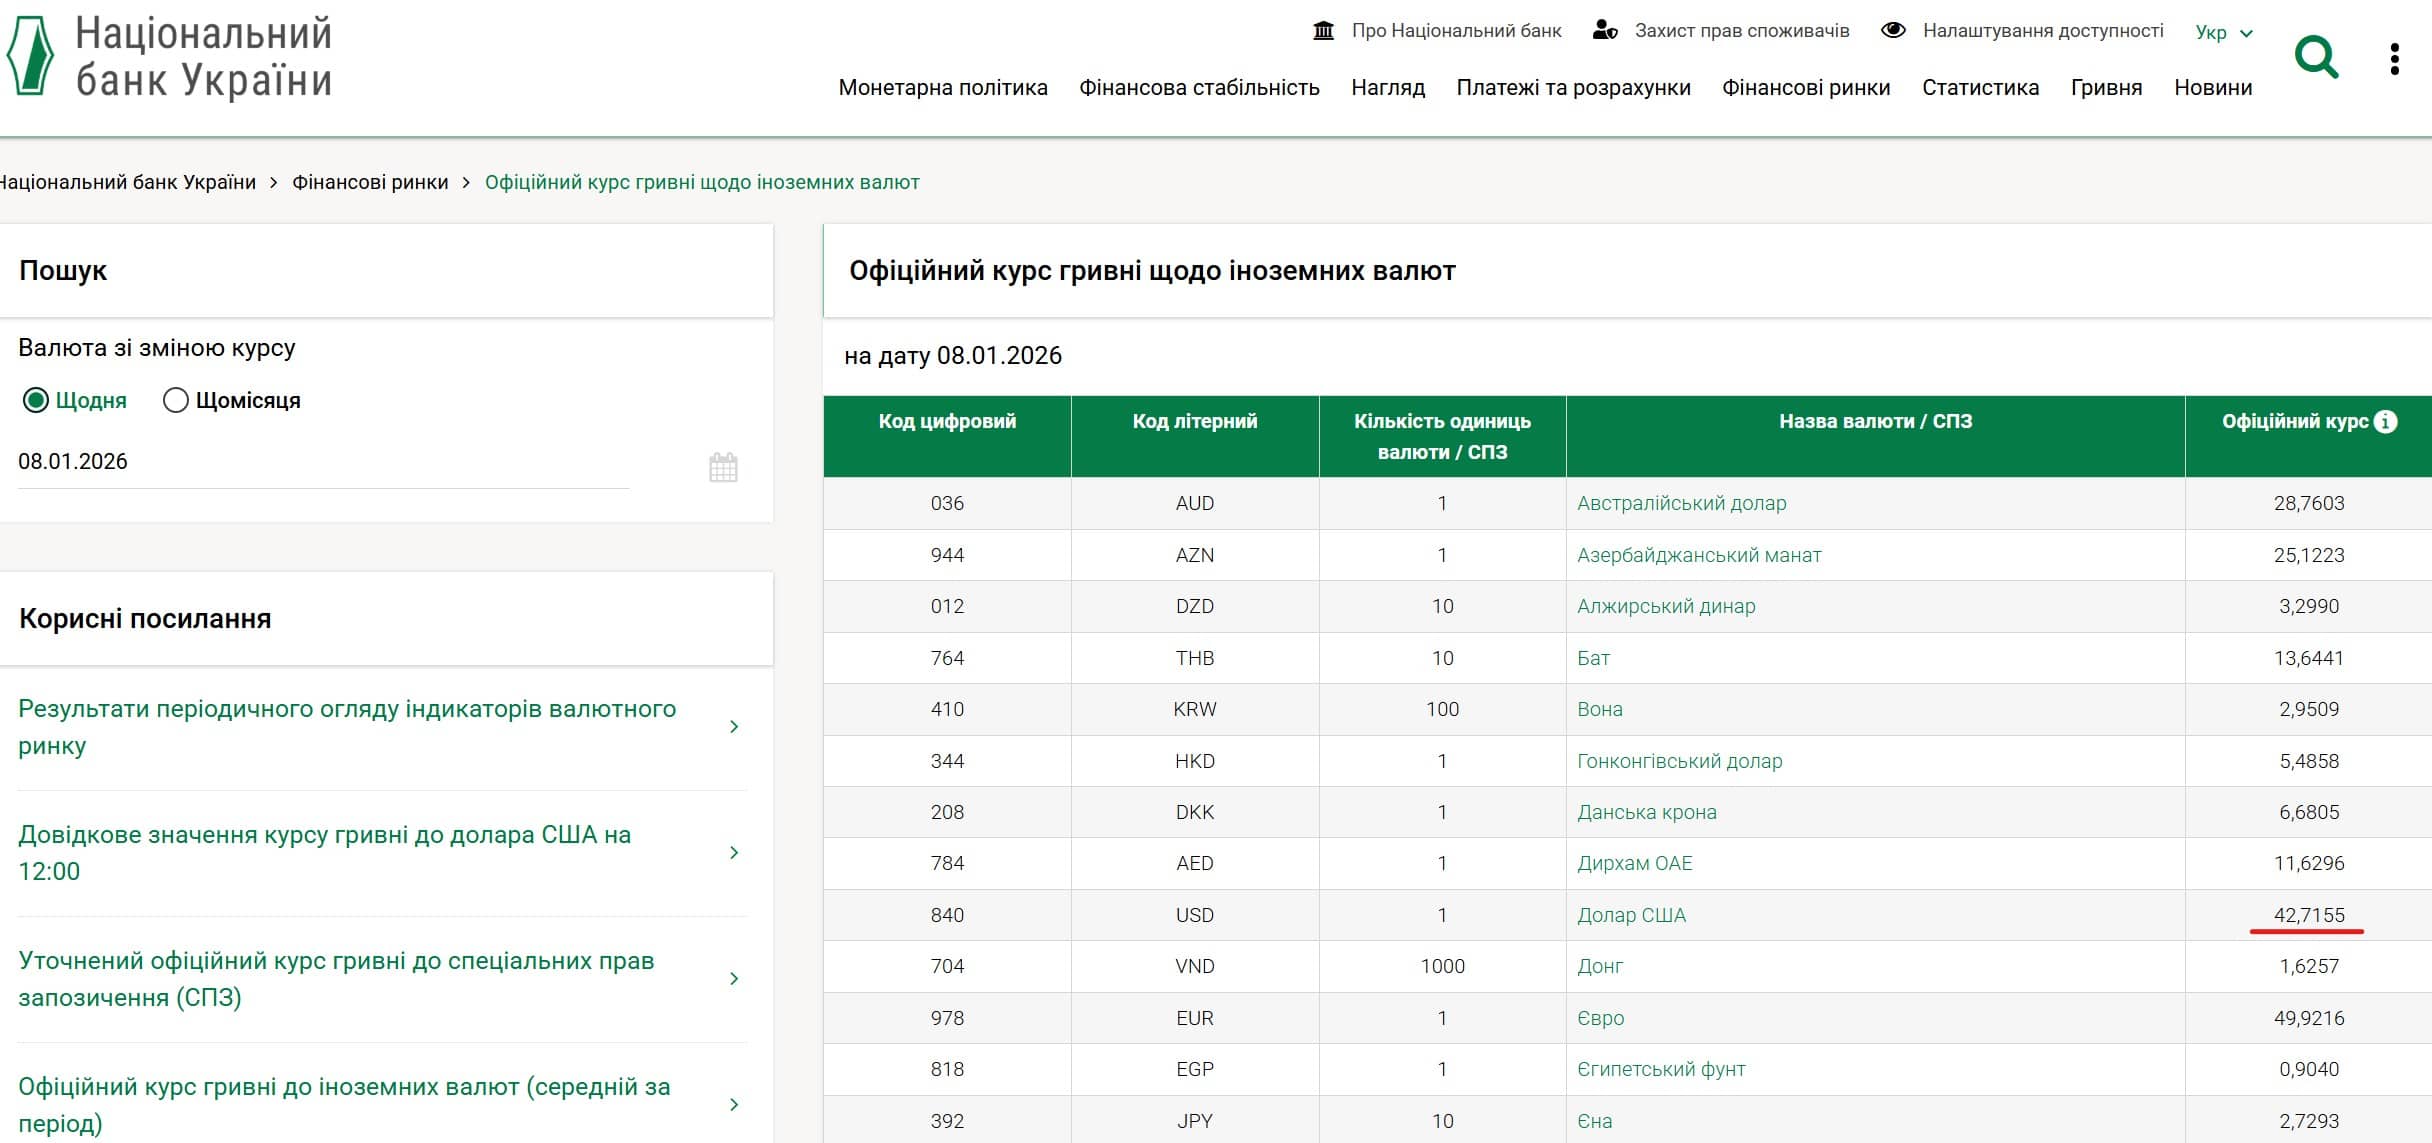
Task: Open the Монетарна політика menu
Action: coord(942,88)
